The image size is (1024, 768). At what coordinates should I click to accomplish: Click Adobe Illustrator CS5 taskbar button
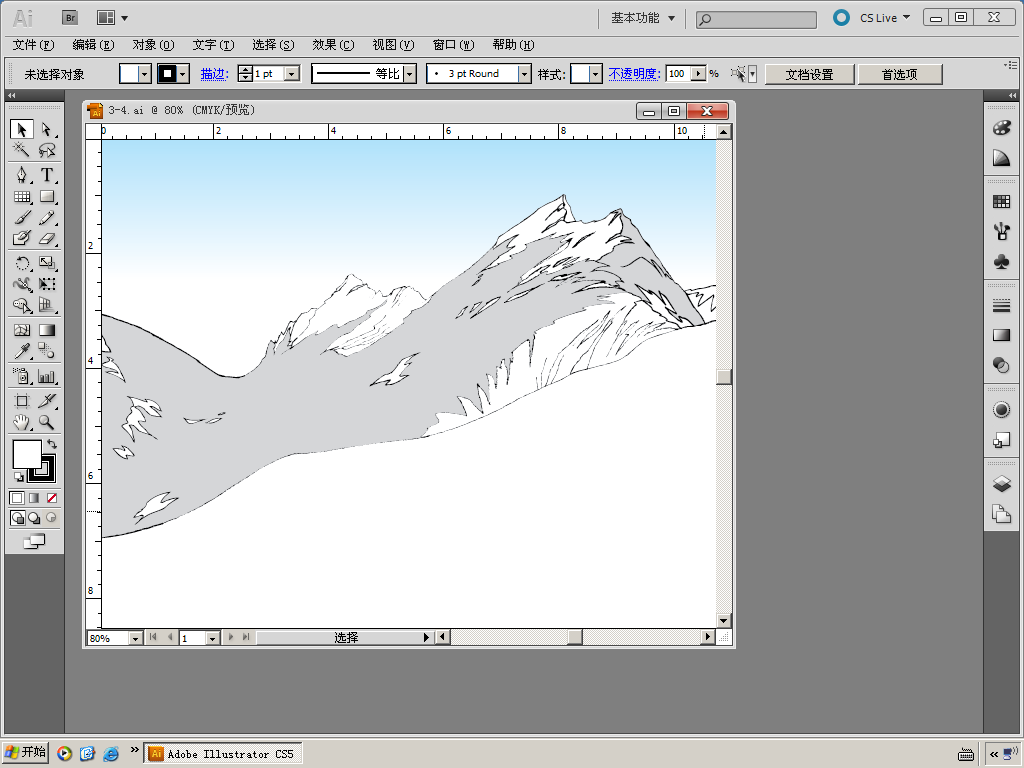pos(223,754)
